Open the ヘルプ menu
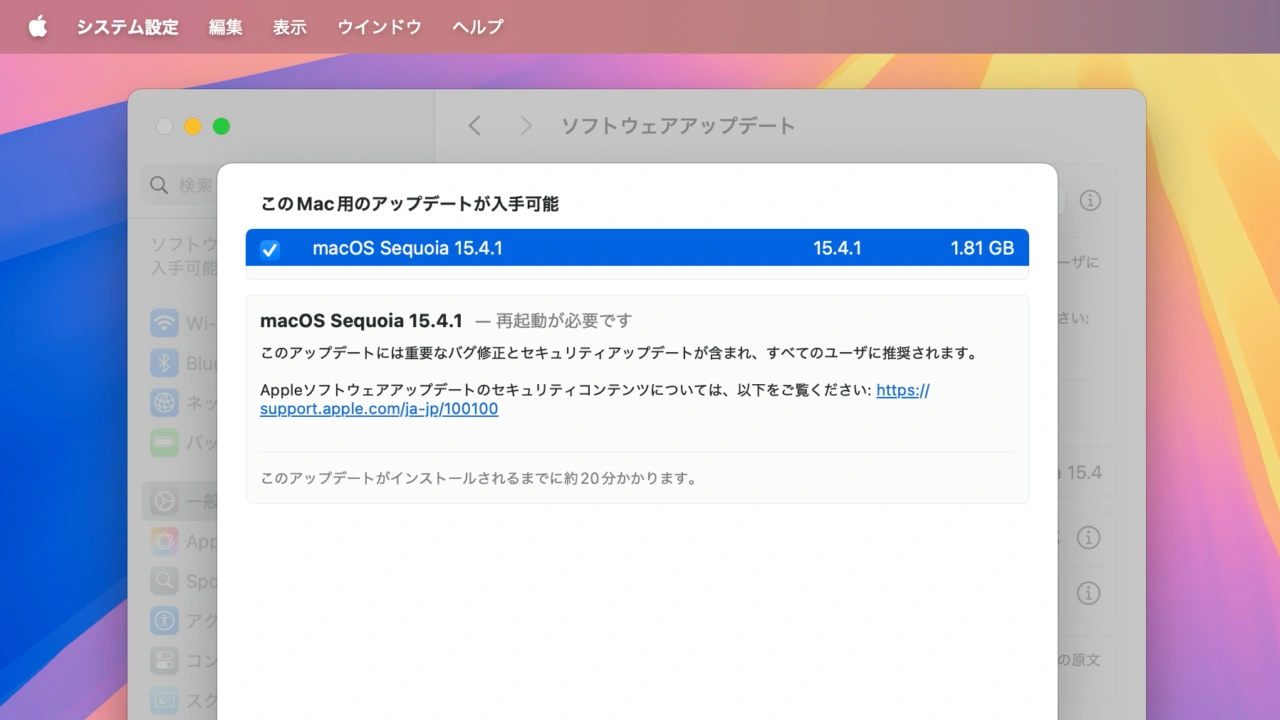The height and width of the screenshot is (720, 1280). coord(477,27)
